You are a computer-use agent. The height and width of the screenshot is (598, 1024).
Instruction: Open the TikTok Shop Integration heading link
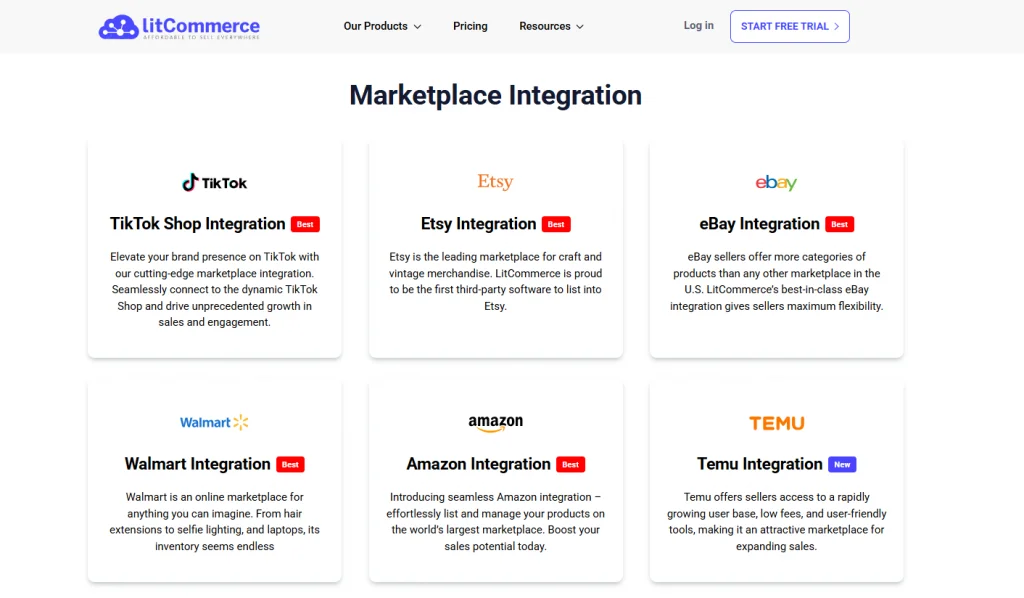197,224
